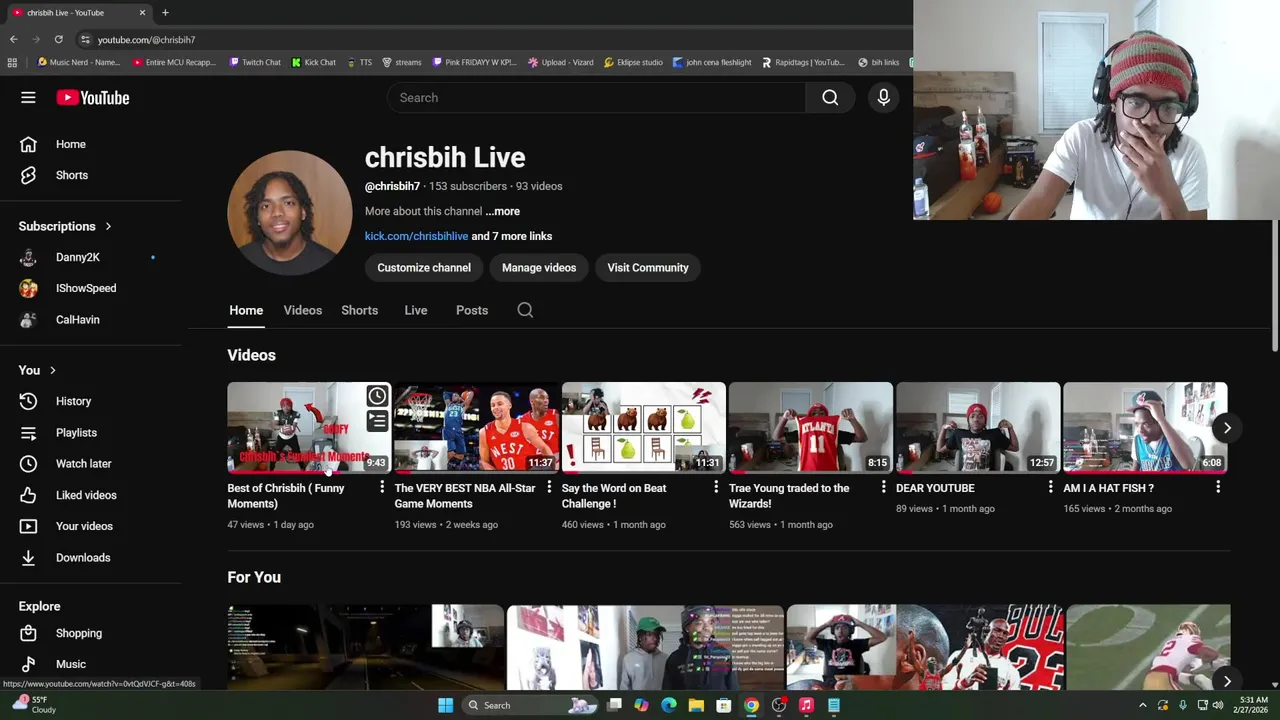Expand the You section chevron
Image resolution: width=1280 pixels, height=720 pixels.
(52, 370)
